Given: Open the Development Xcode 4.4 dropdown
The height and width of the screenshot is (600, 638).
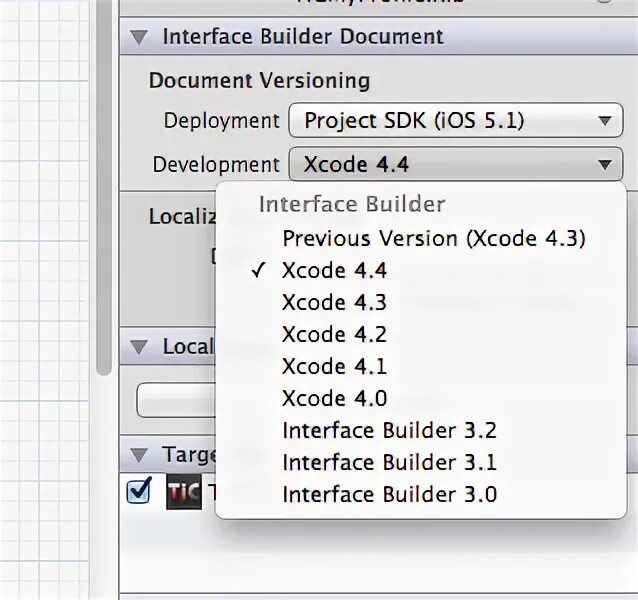Looking at the screenshot, I should [456, 164].
